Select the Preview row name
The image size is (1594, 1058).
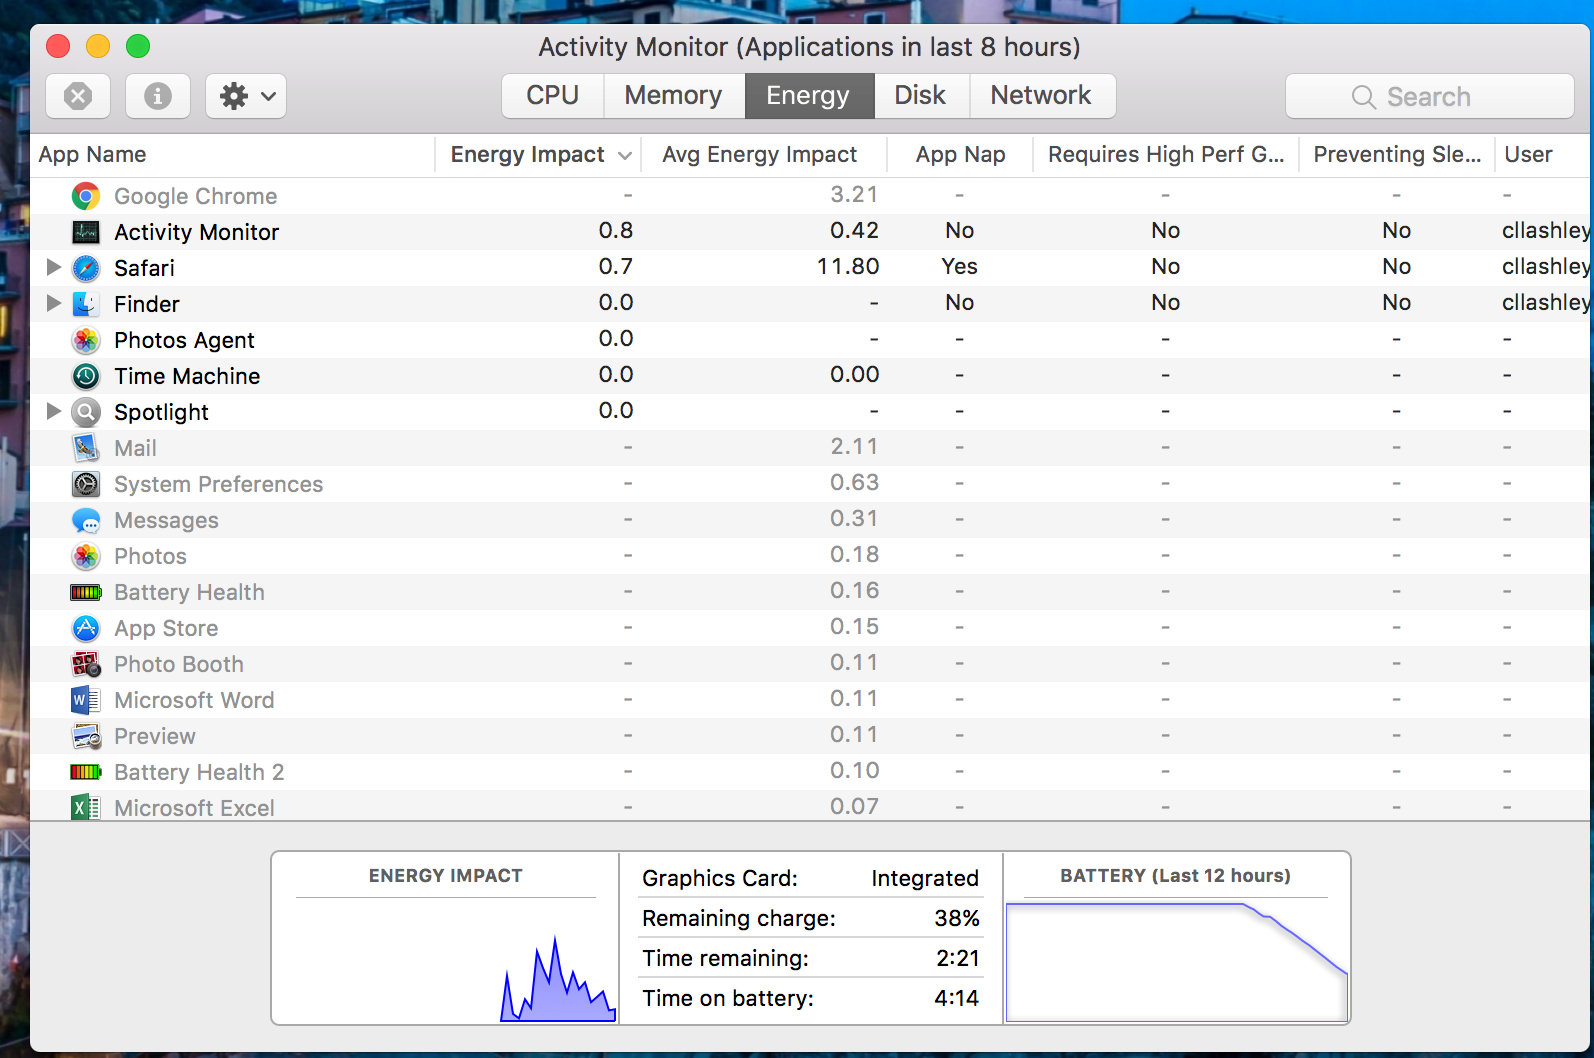coord(155,736)
